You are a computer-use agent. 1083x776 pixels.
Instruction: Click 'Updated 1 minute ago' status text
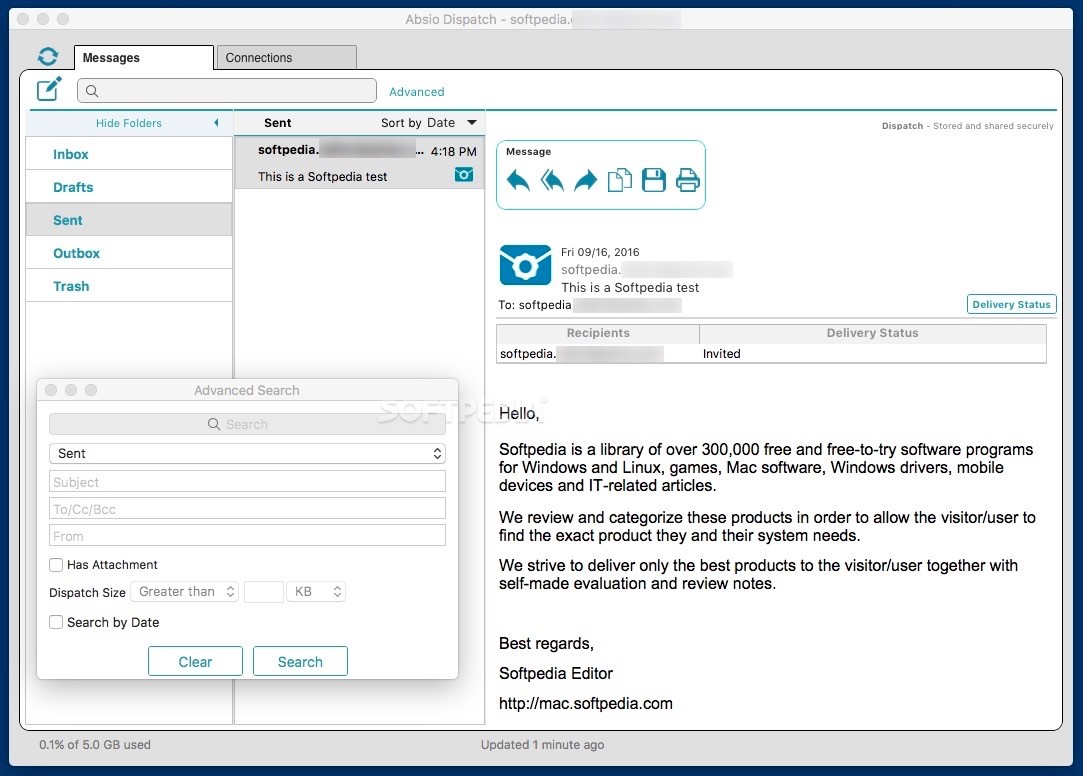[x=542, y=744]
